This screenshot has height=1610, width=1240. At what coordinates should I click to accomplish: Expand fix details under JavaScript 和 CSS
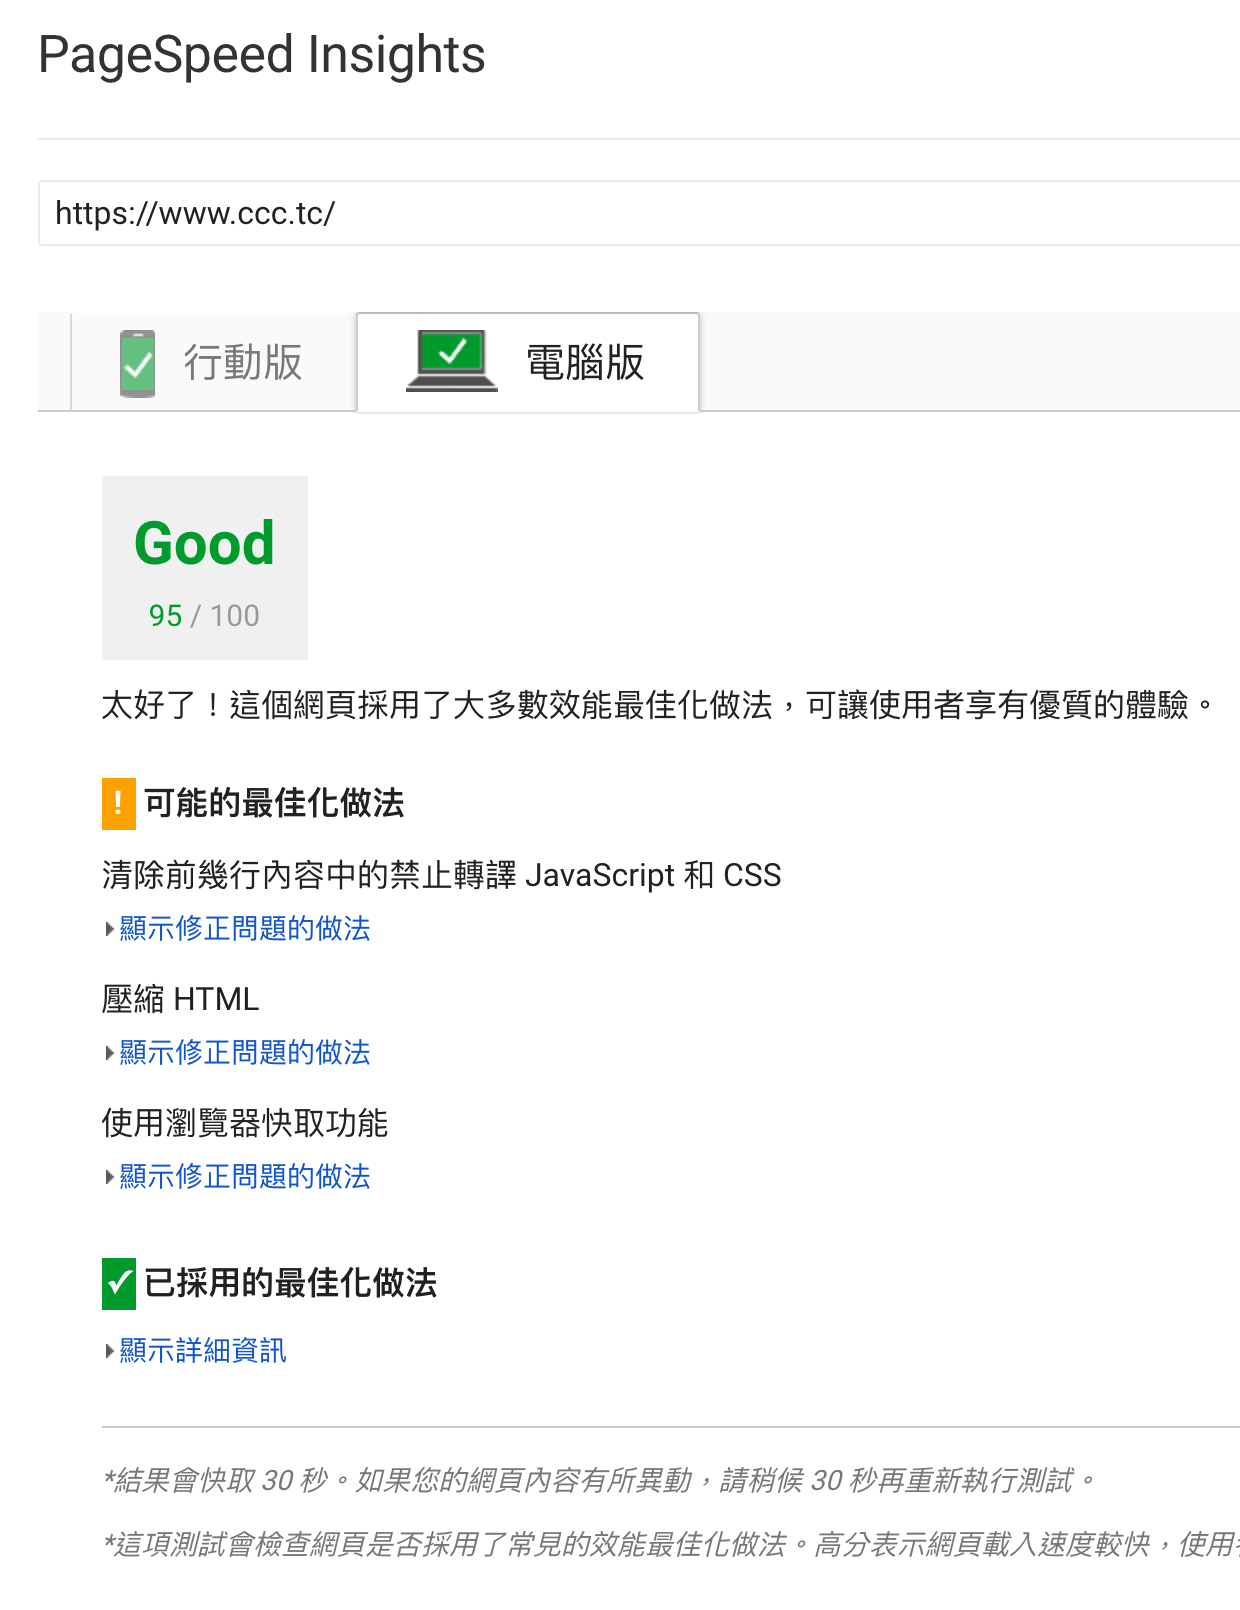(x=110, y=929)
